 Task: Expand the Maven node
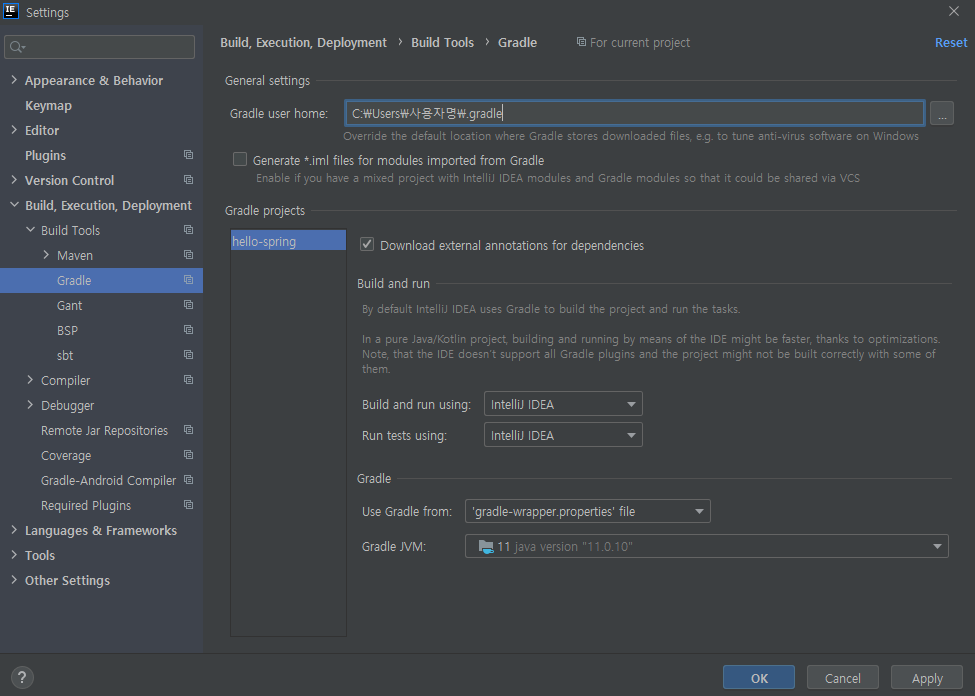click(47, 254)
